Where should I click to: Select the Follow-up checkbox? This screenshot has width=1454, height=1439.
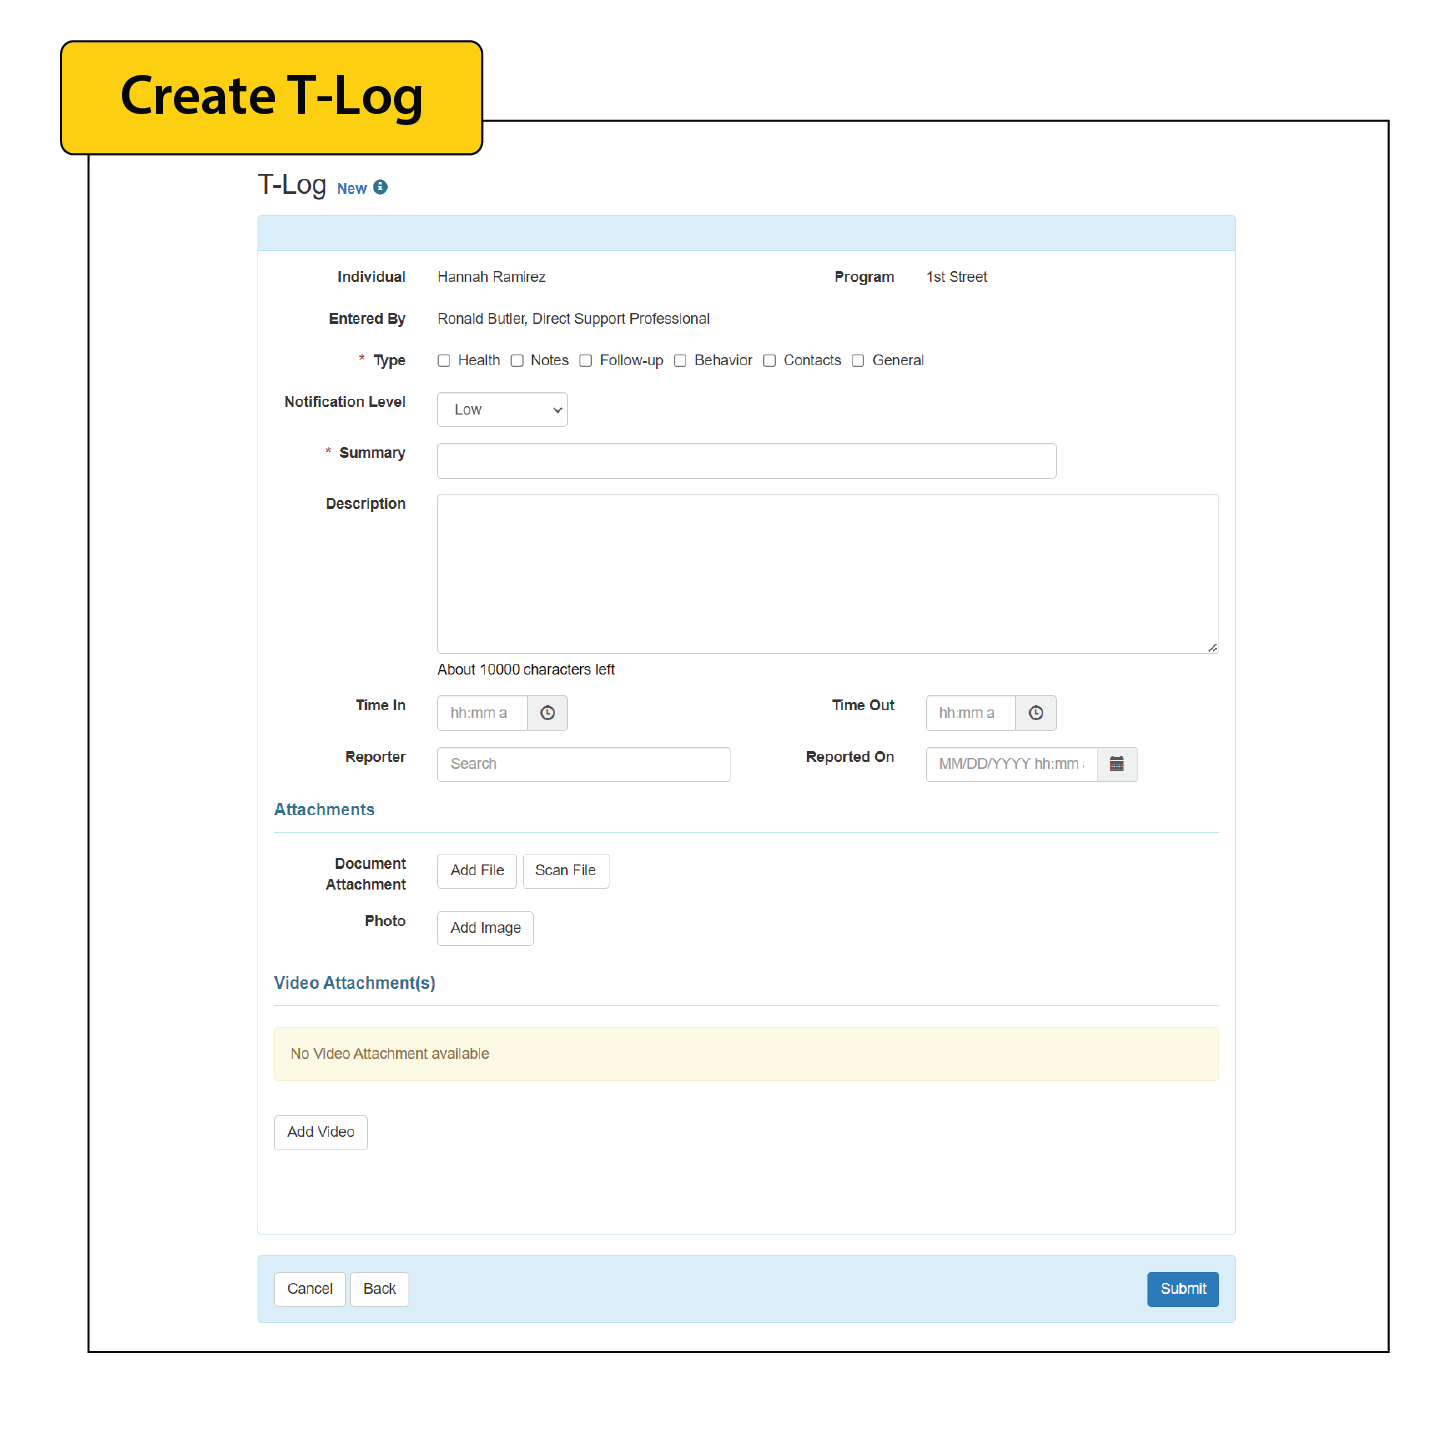coord(585,360)
